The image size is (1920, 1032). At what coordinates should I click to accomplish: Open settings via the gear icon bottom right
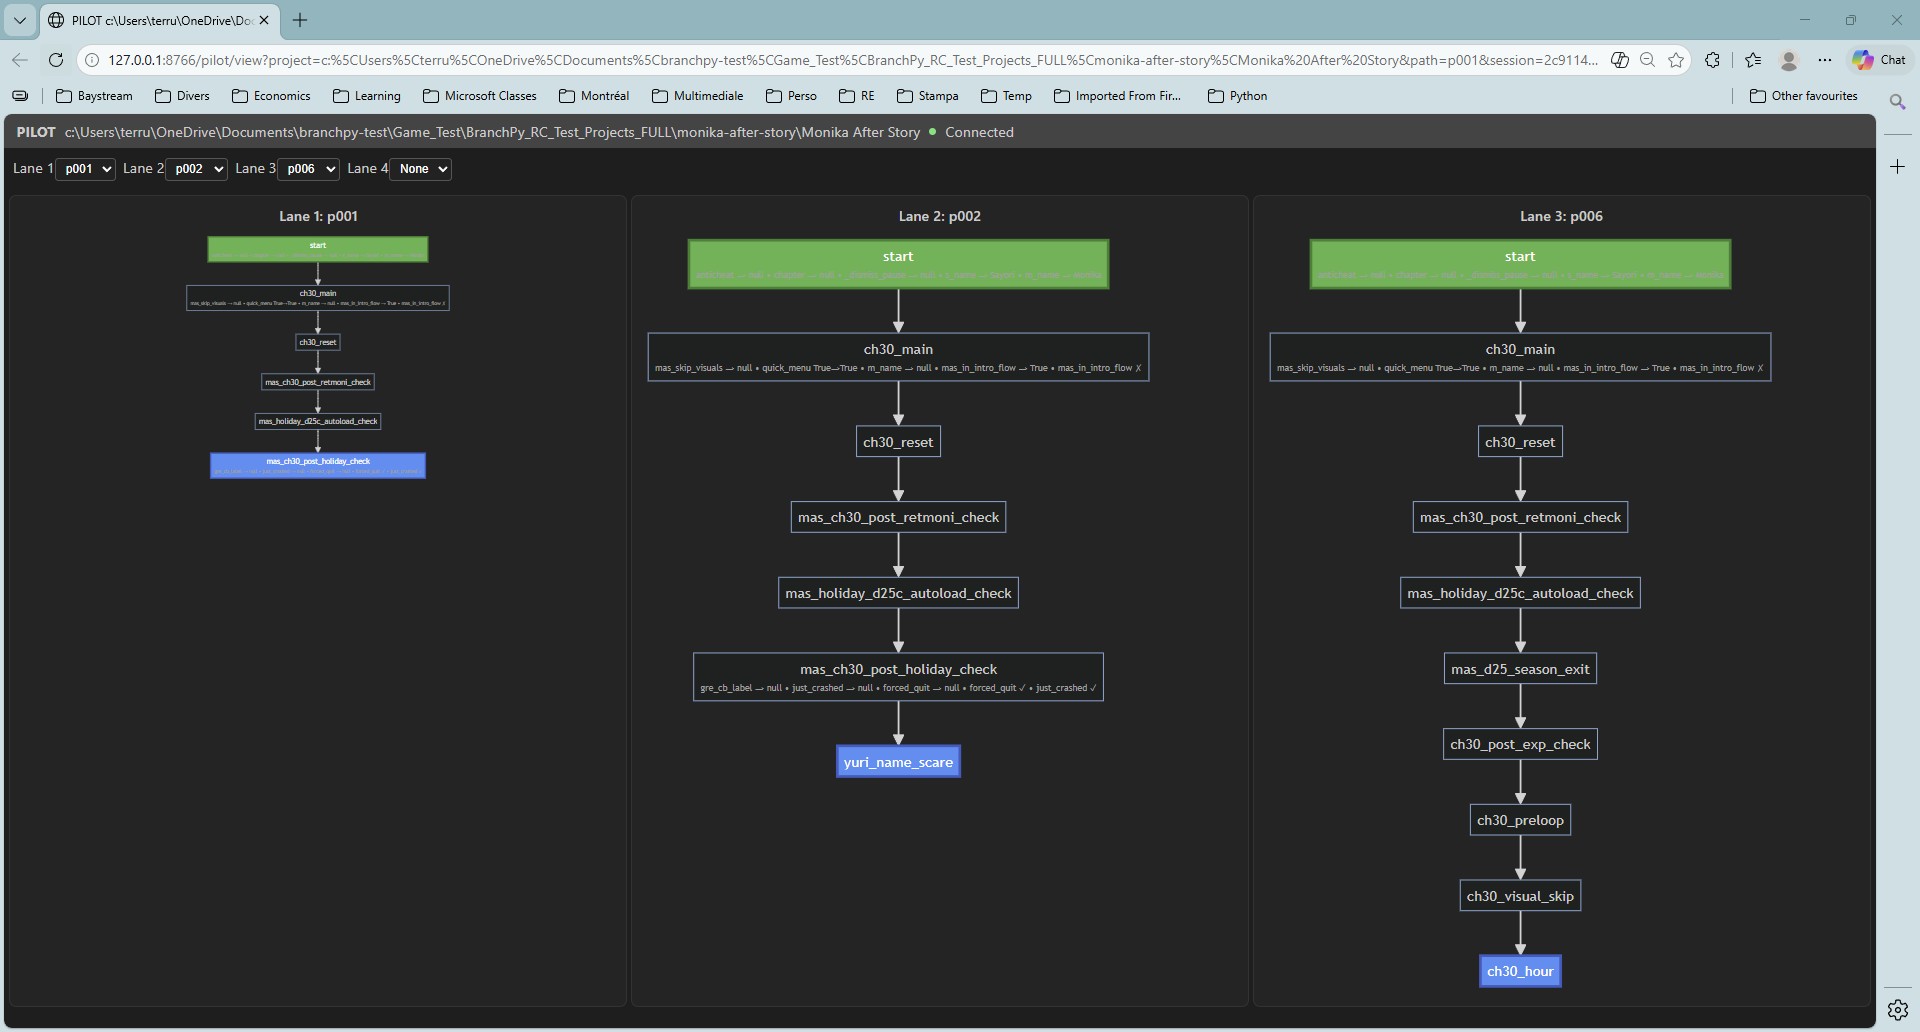click(x=1897, y=1009)
